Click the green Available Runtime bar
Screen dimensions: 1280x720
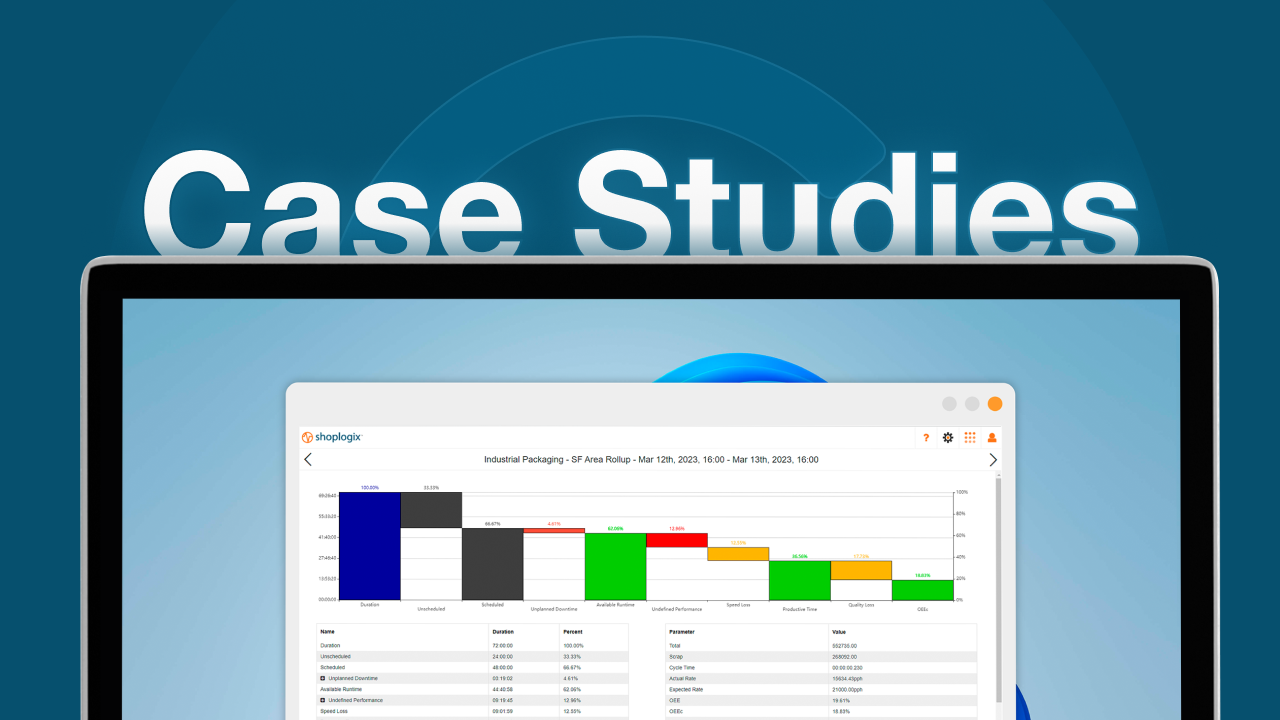pyautogui.click(x=615, y=566)
